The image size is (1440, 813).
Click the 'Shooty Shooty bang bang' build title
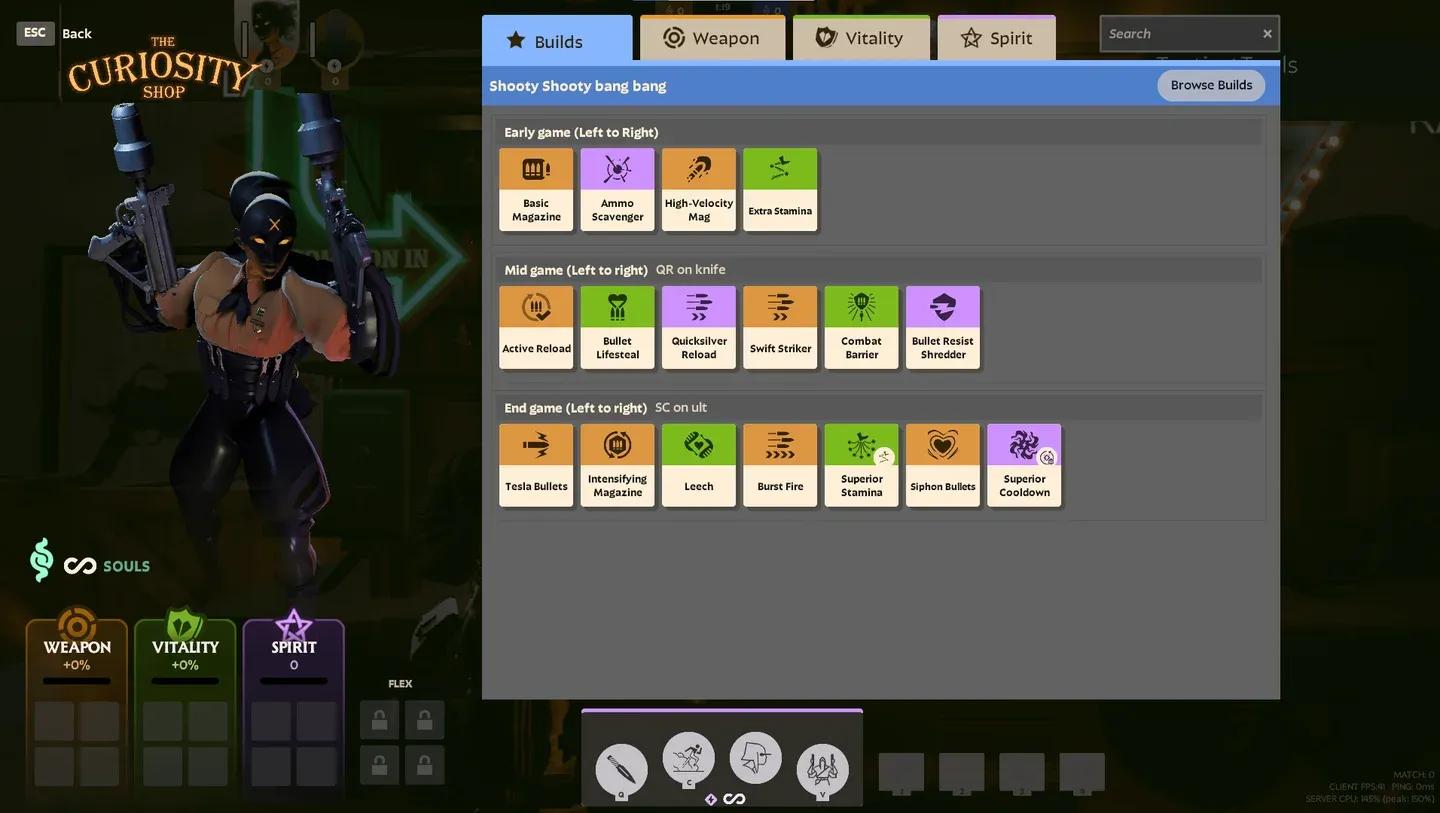point(578,86)
